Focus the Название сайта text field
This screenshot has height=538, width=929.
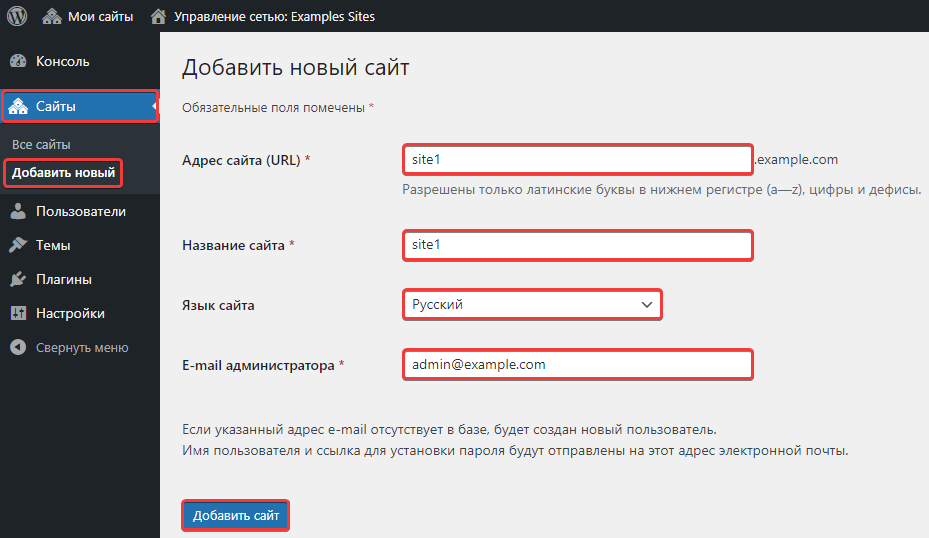(x=577, y=245)
